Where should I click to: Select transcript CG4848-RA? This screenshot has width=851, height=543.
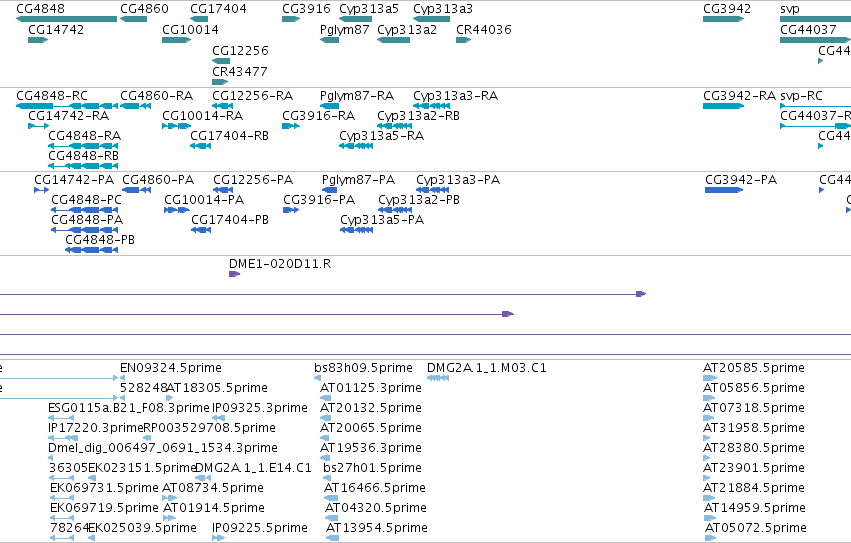pos(83,146)
